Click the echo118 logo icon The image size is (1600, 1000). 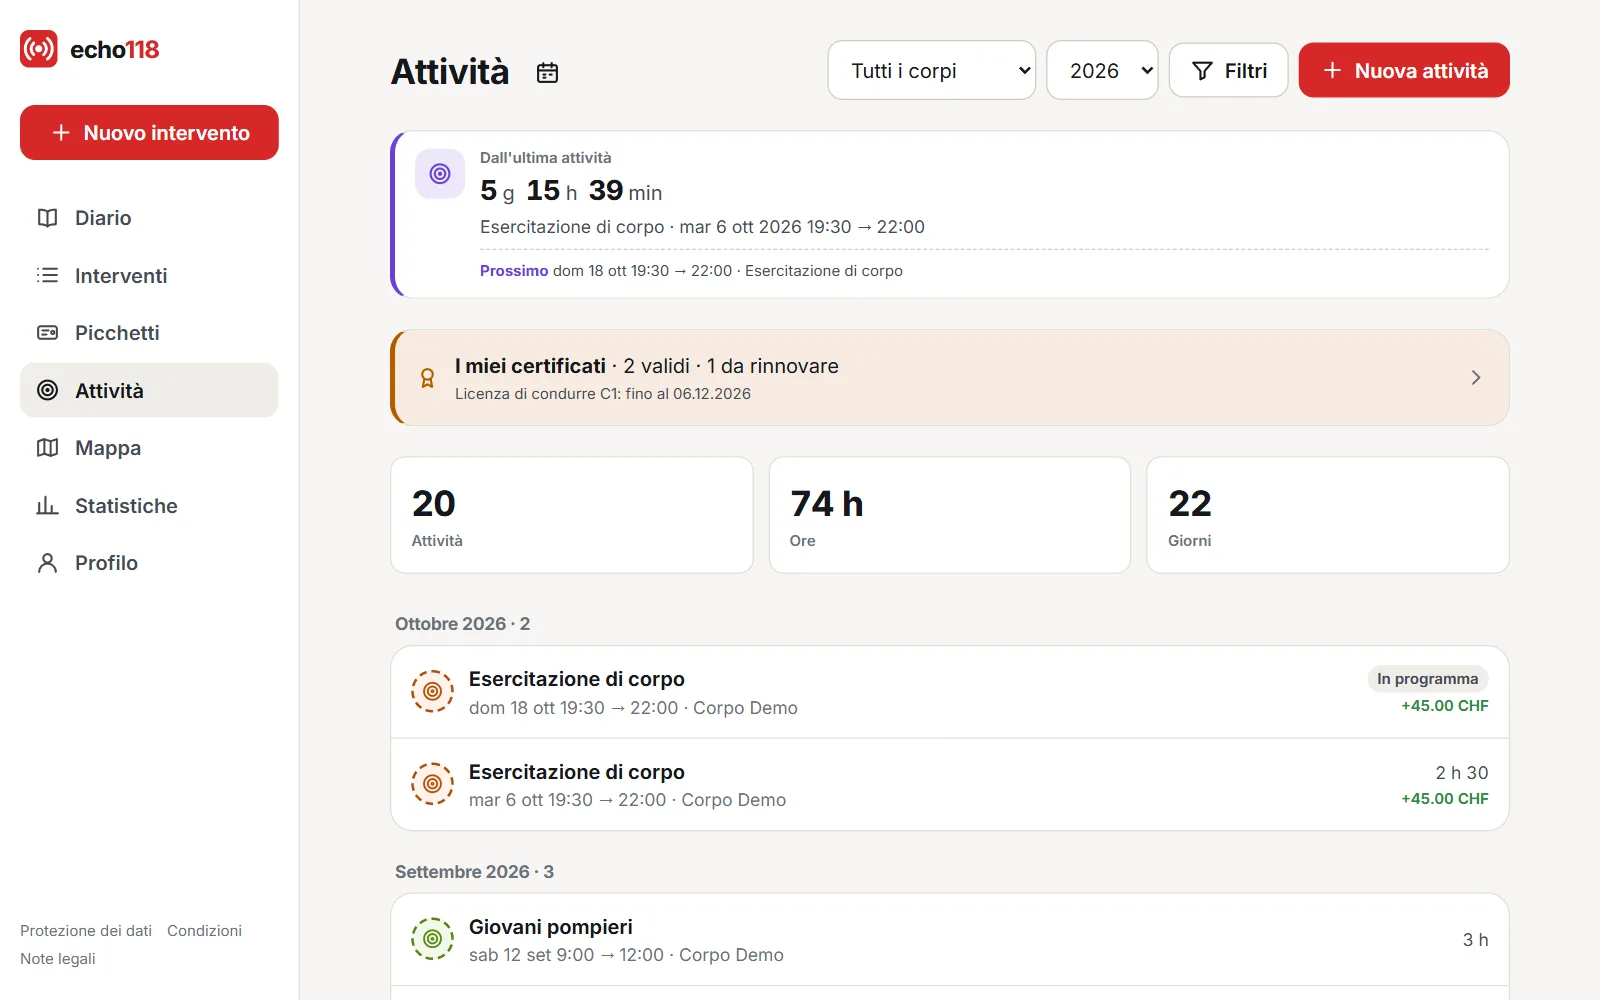pyautogui.click(x=39, y=49)
